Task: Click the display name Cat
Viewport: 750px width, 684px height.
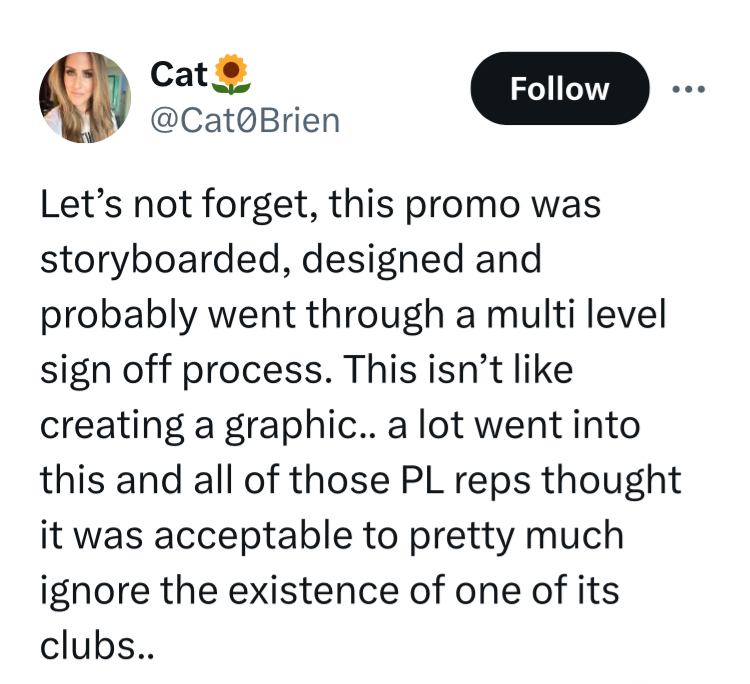Action: coord(179,75)
